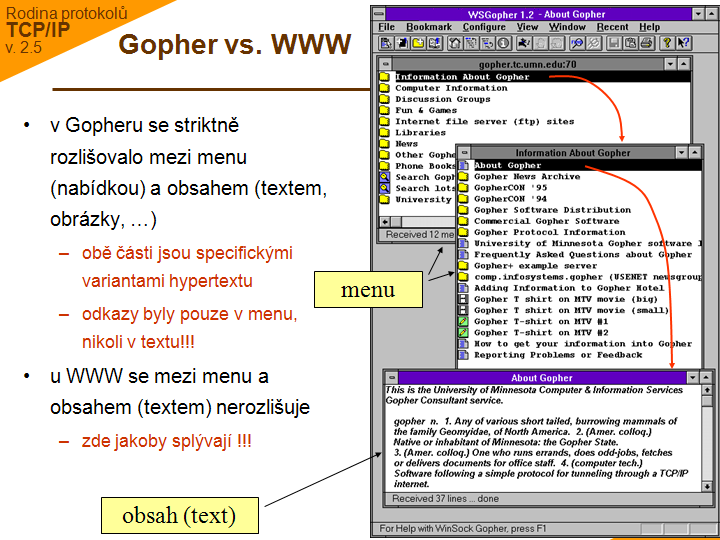Click the running-man toolbar icon

[525, 43]
